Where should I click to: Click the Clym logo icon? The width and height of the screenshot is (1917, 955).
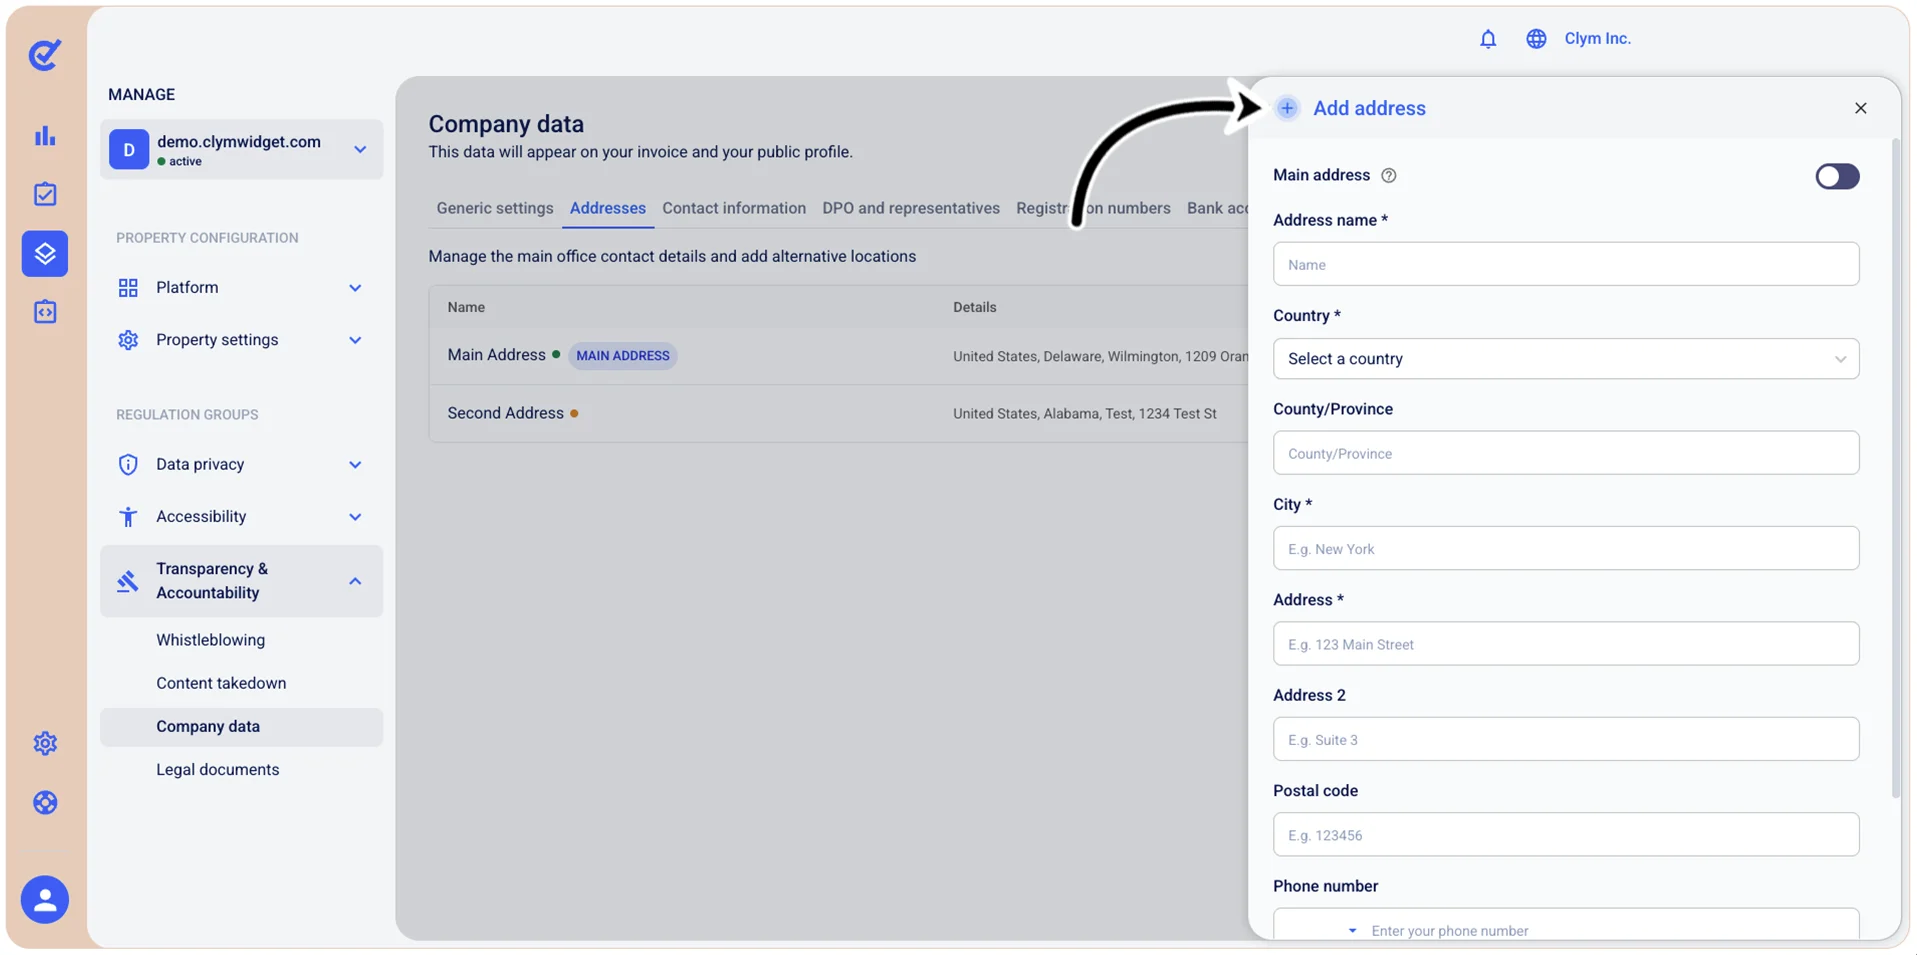[44, 54]
